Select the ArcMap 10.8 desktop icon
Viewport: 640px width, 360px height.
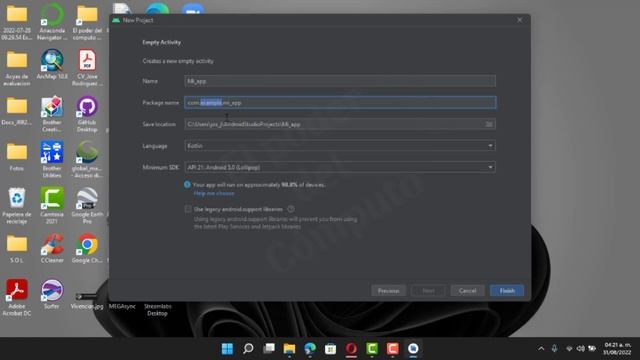(x=52, y=64)
